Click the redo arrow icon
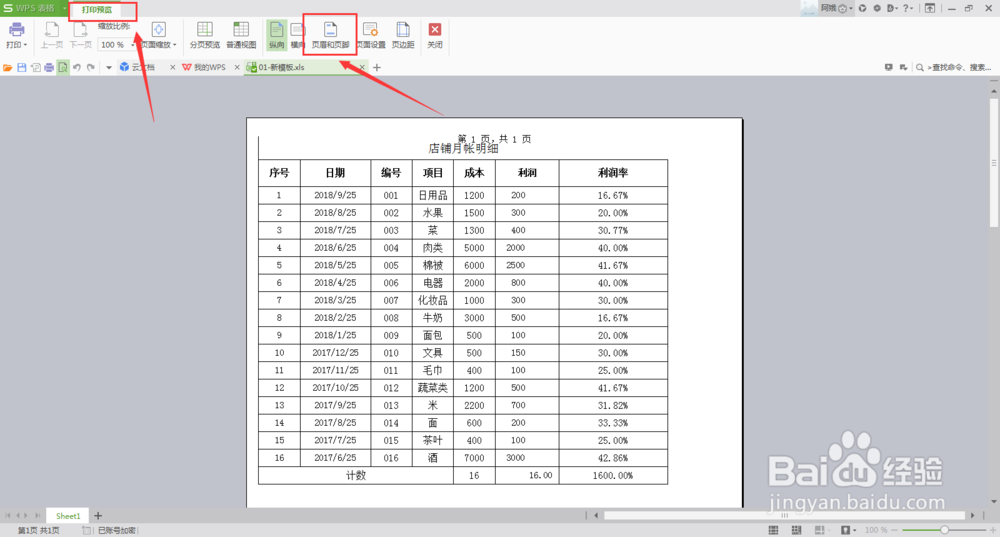The height and width of the screenshot is (537, 1000). [x=91, y=67]
